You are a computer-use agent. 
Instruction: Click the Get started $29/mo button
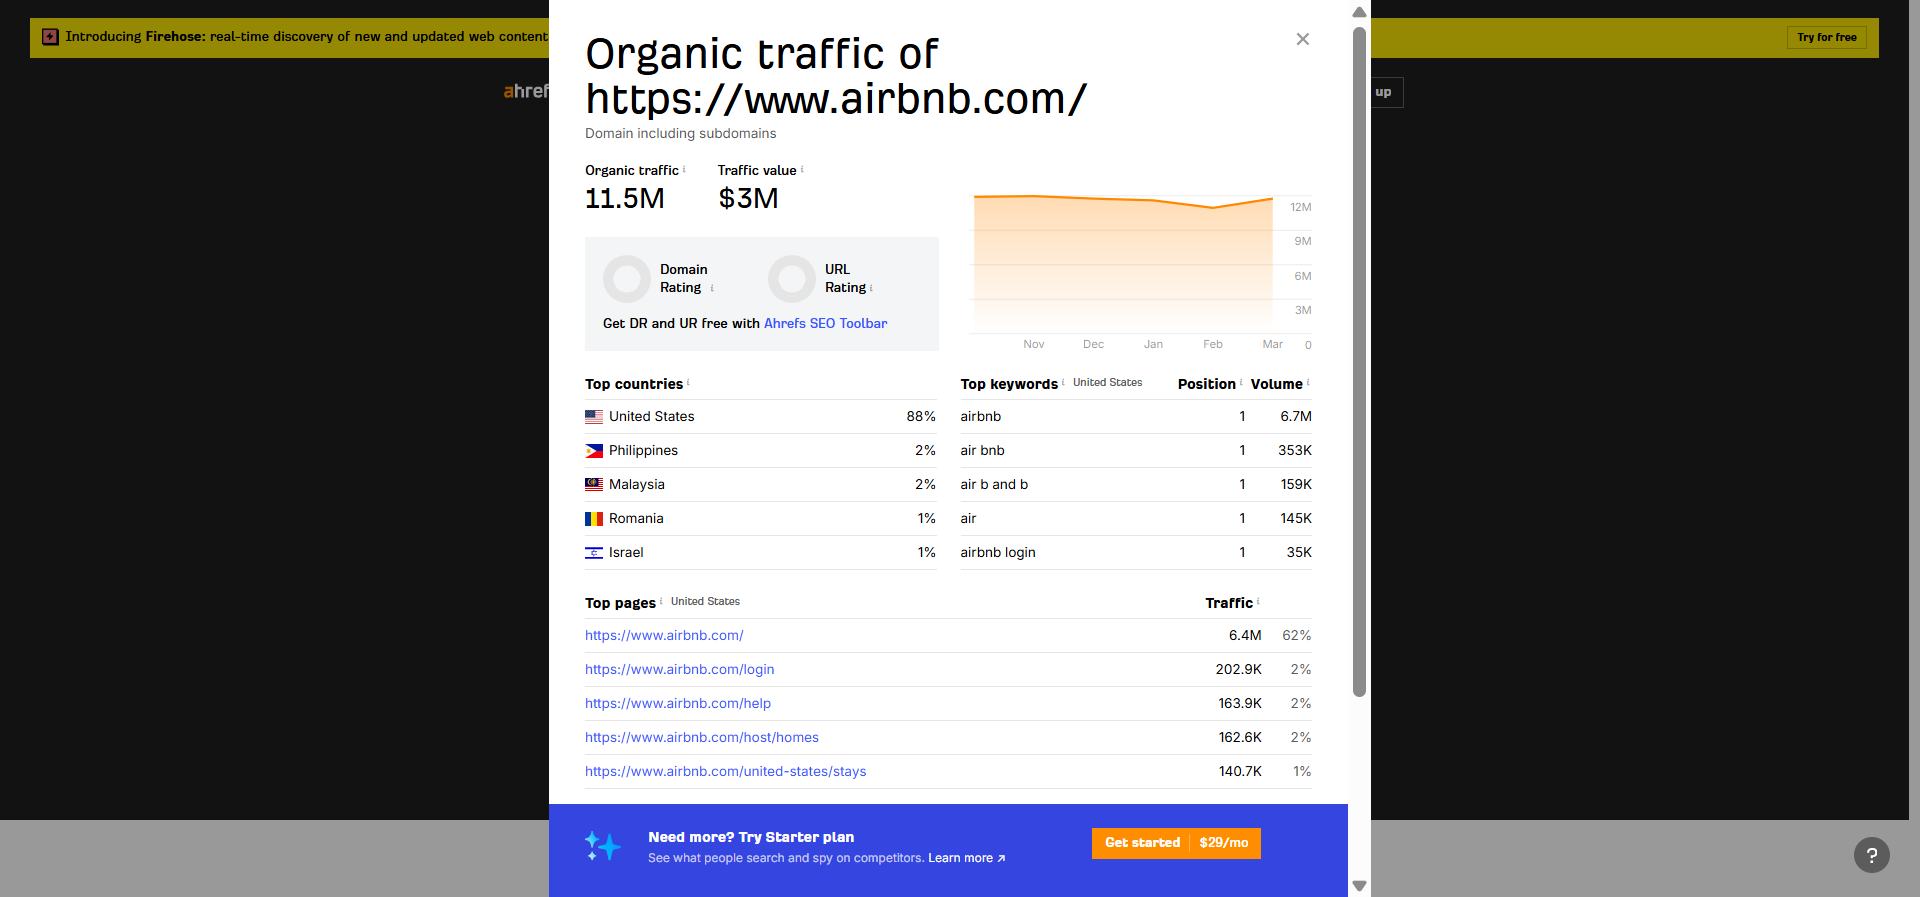(1176, 843)
